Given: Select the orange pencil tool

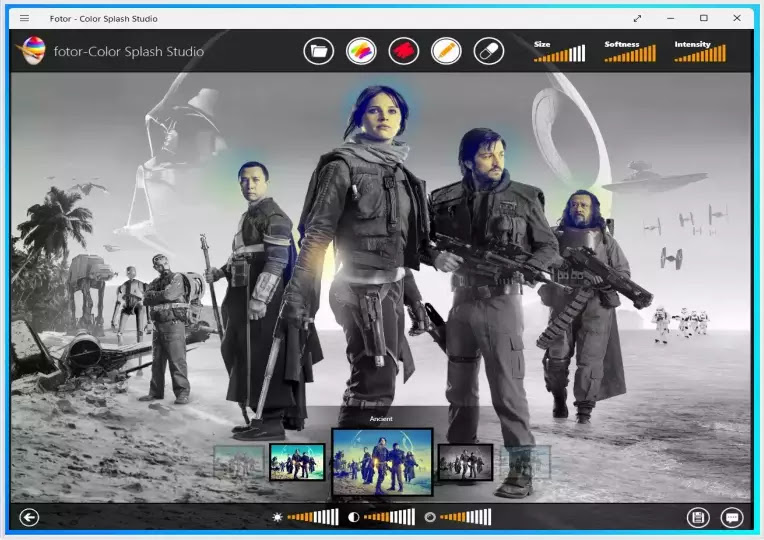Looking at the screenshot, I should [x=446, y=51].
